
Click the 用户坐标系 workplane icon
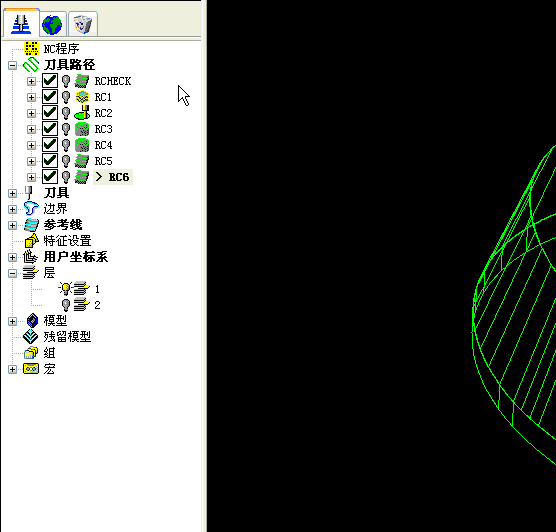31,257
